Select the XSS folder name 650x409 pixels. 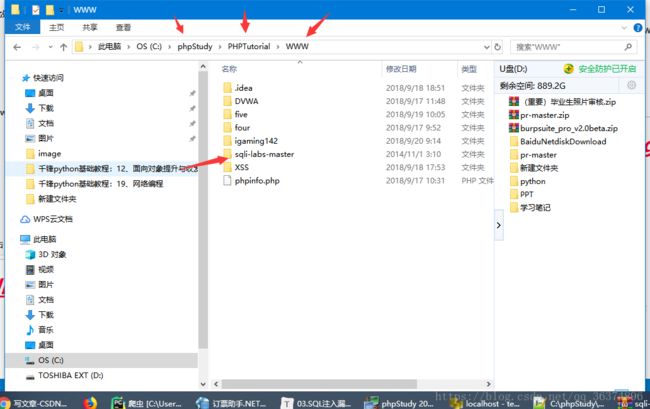coord(242,167)
